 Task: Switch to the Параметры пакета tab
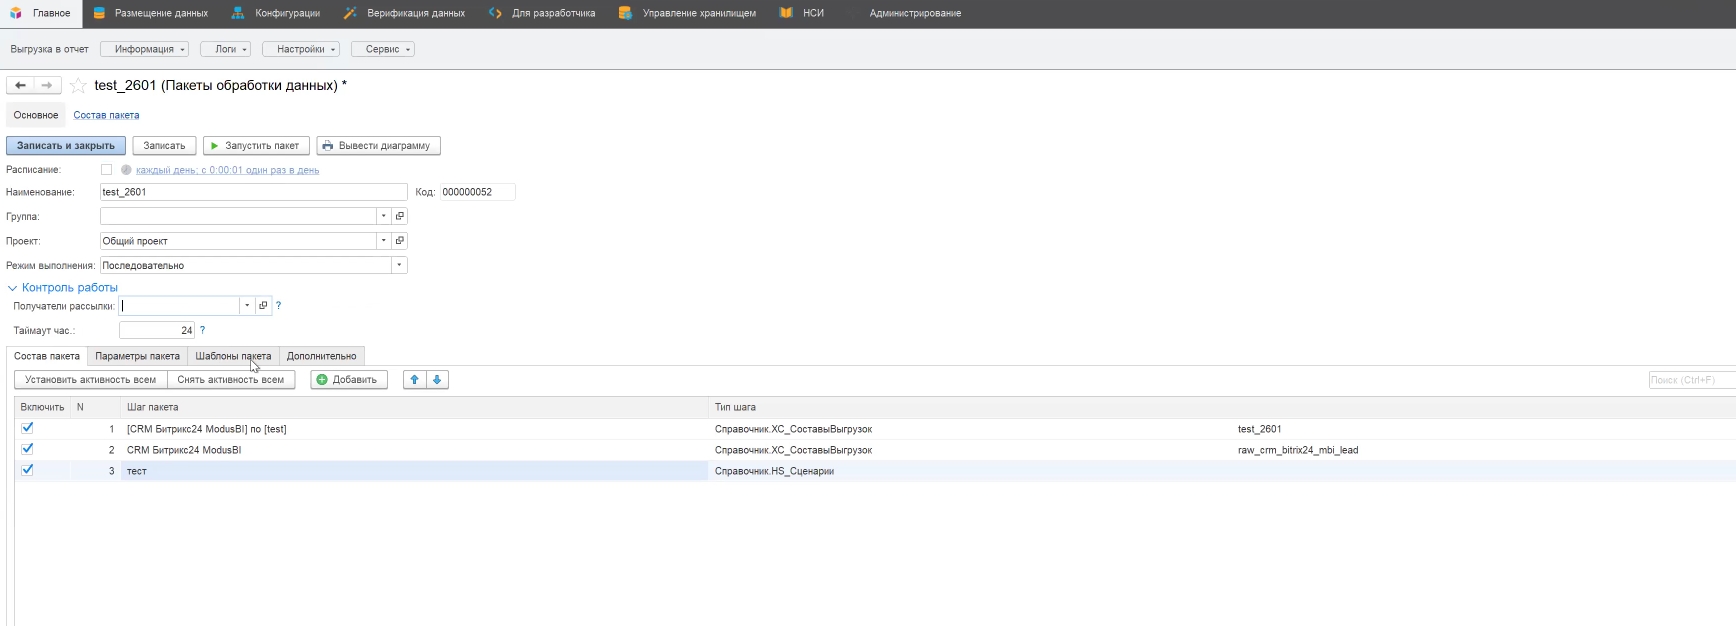pos(137,356)
